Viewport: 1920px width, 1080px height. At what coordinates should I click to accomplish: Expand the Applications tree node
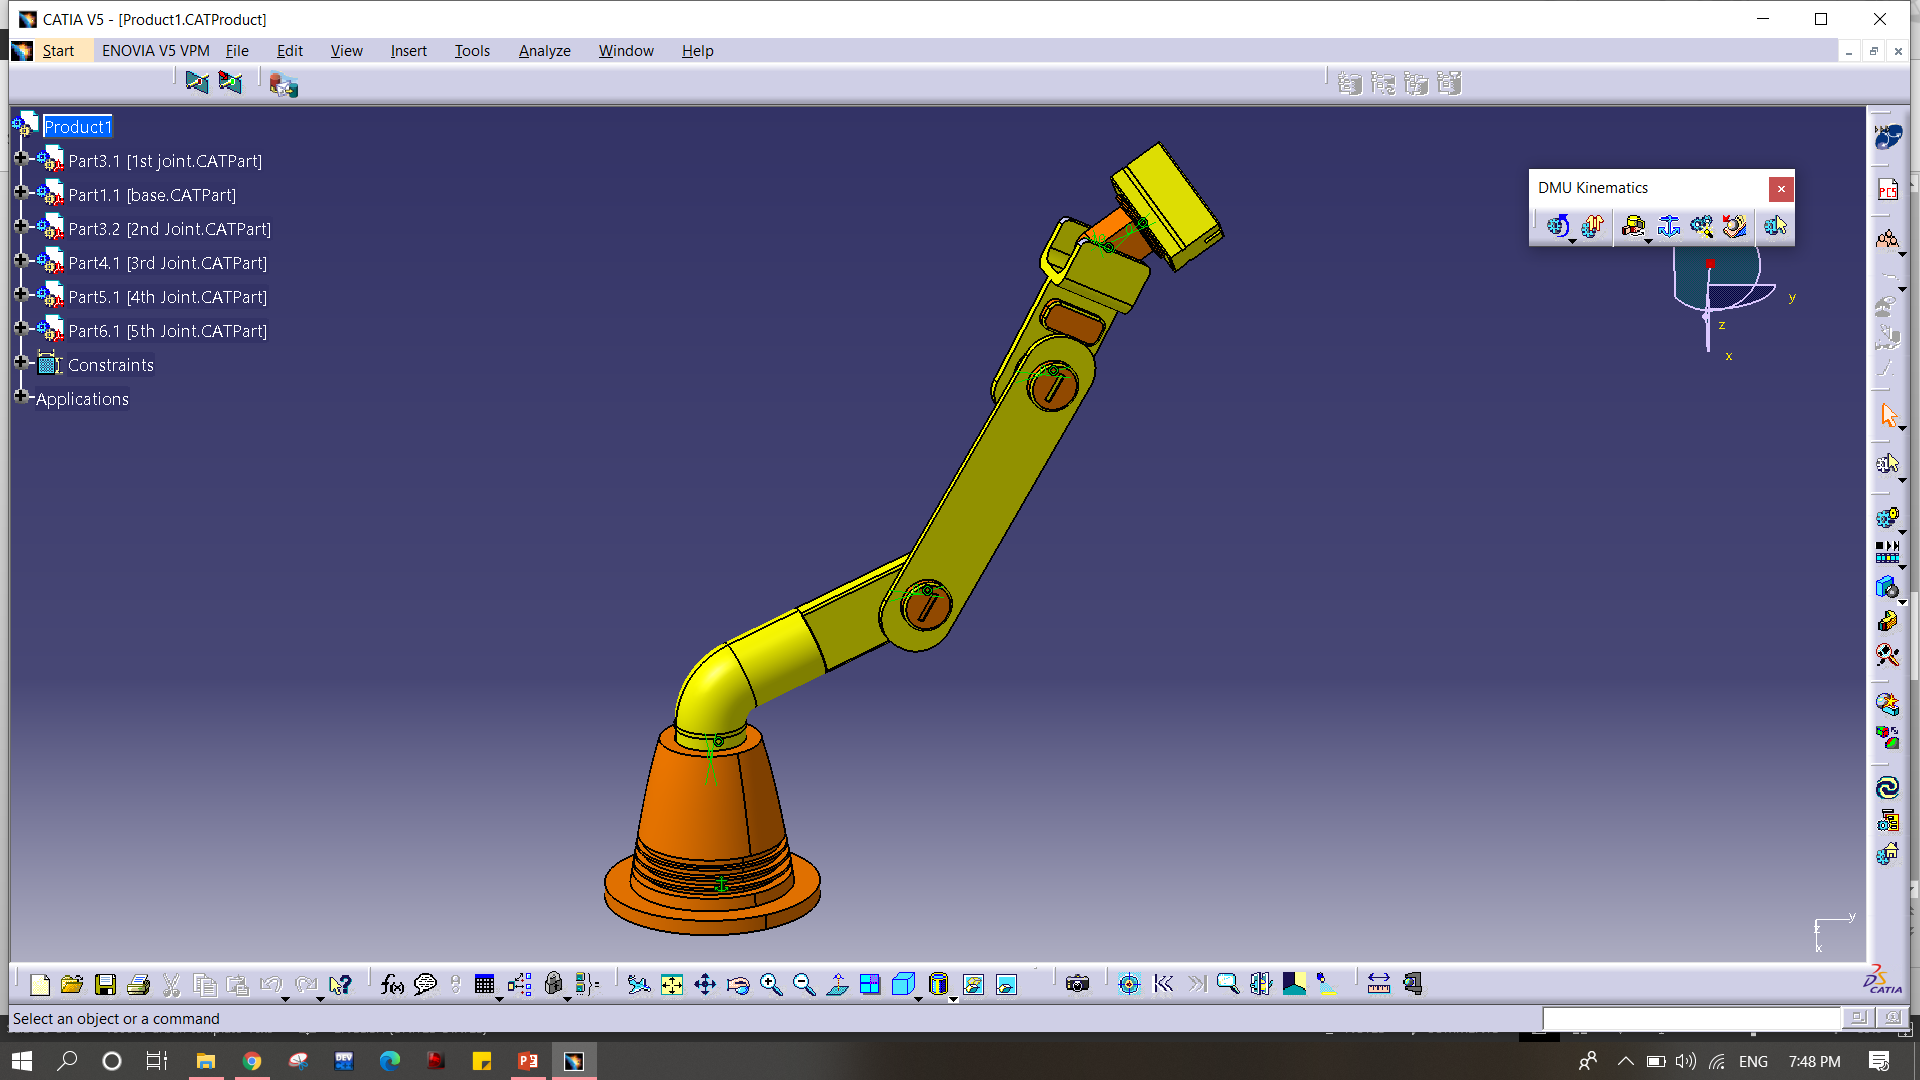tap(21, 396)
